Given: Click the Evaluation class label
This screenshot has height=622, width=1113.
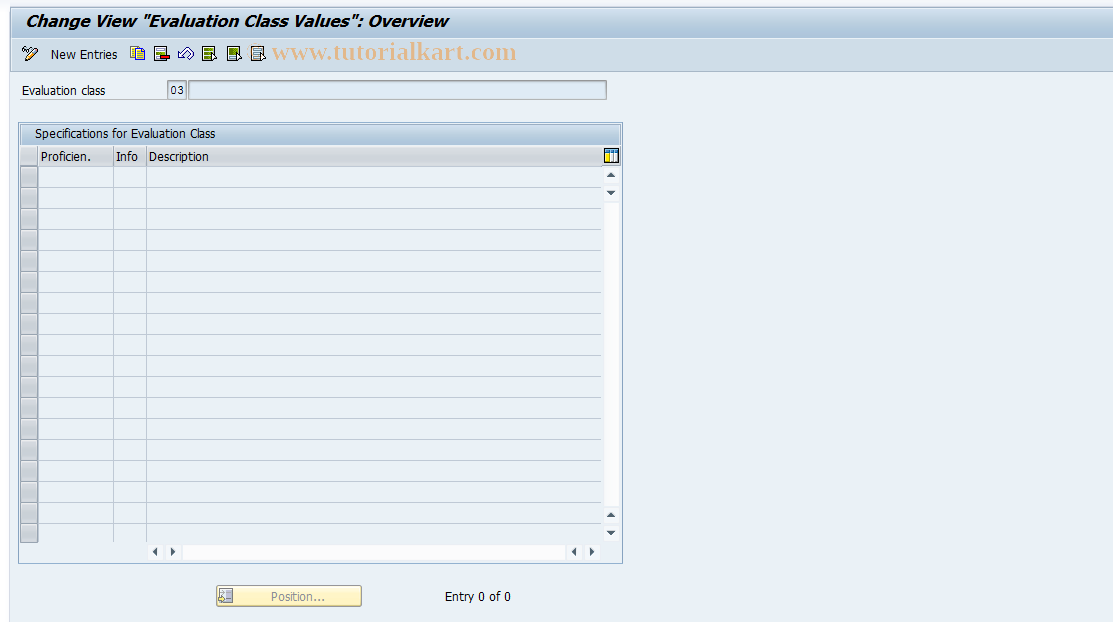Looking at the screenshot, I should coord(63,91).
